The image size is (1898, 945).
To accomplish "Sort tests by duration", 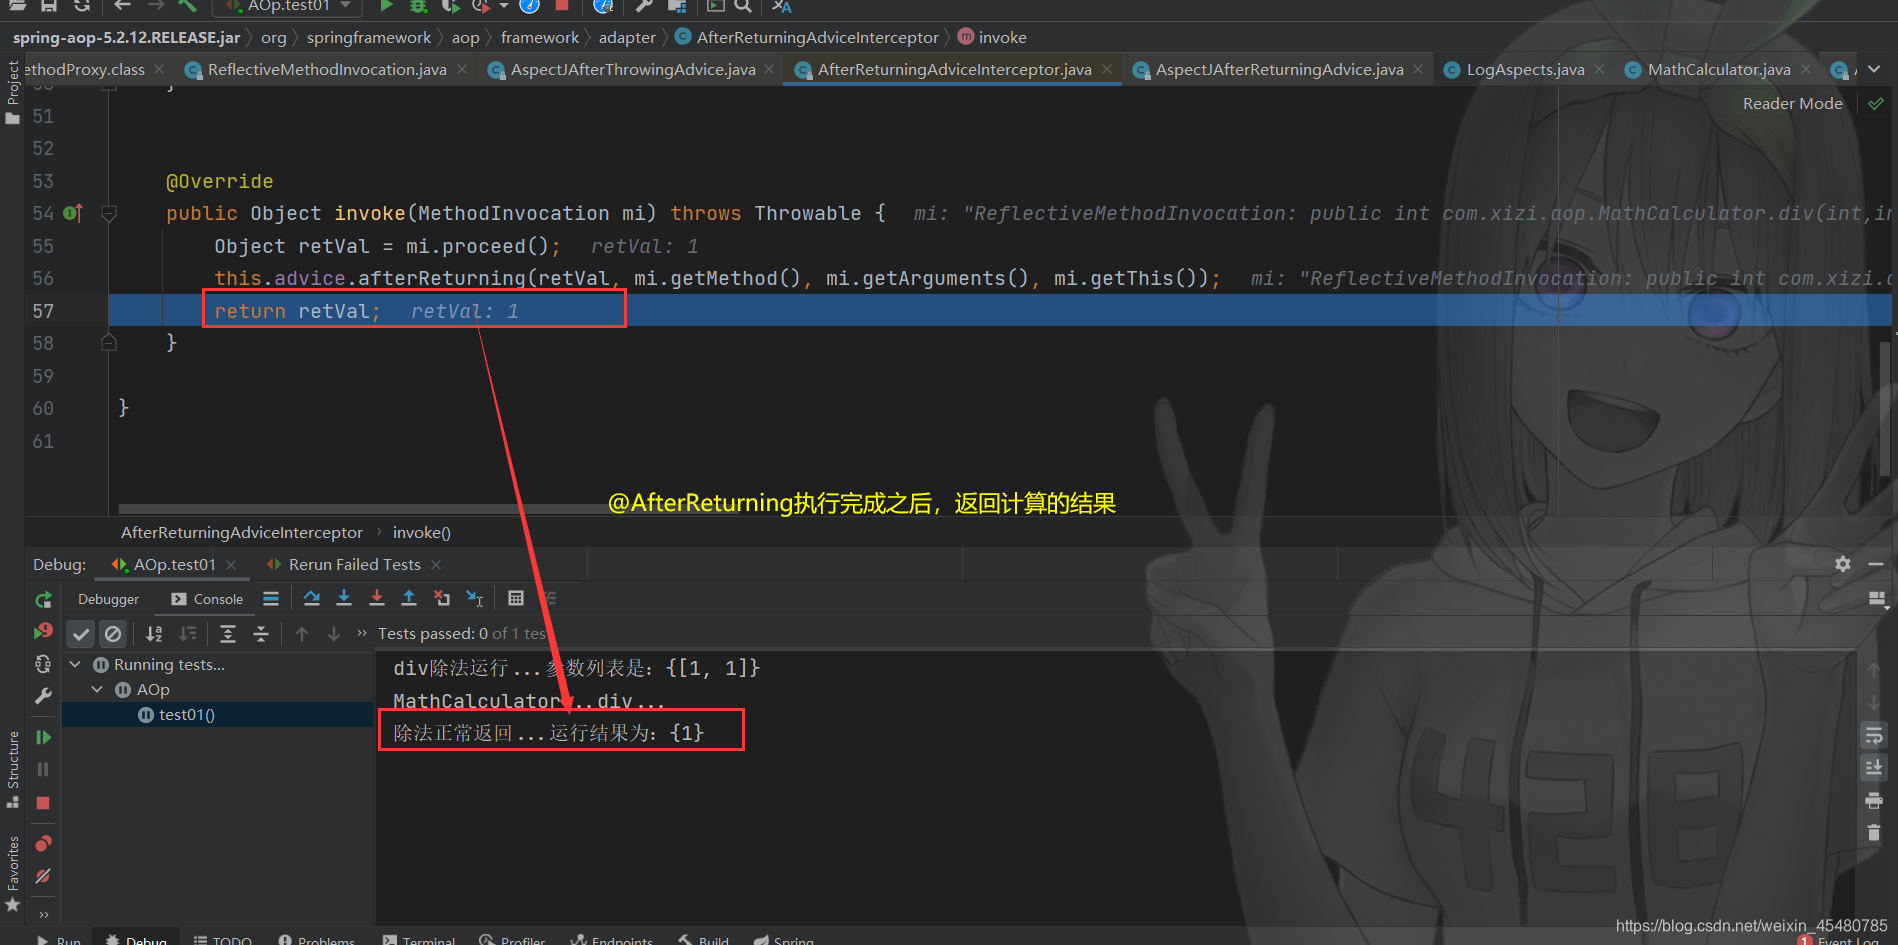I will click(188, 633).
